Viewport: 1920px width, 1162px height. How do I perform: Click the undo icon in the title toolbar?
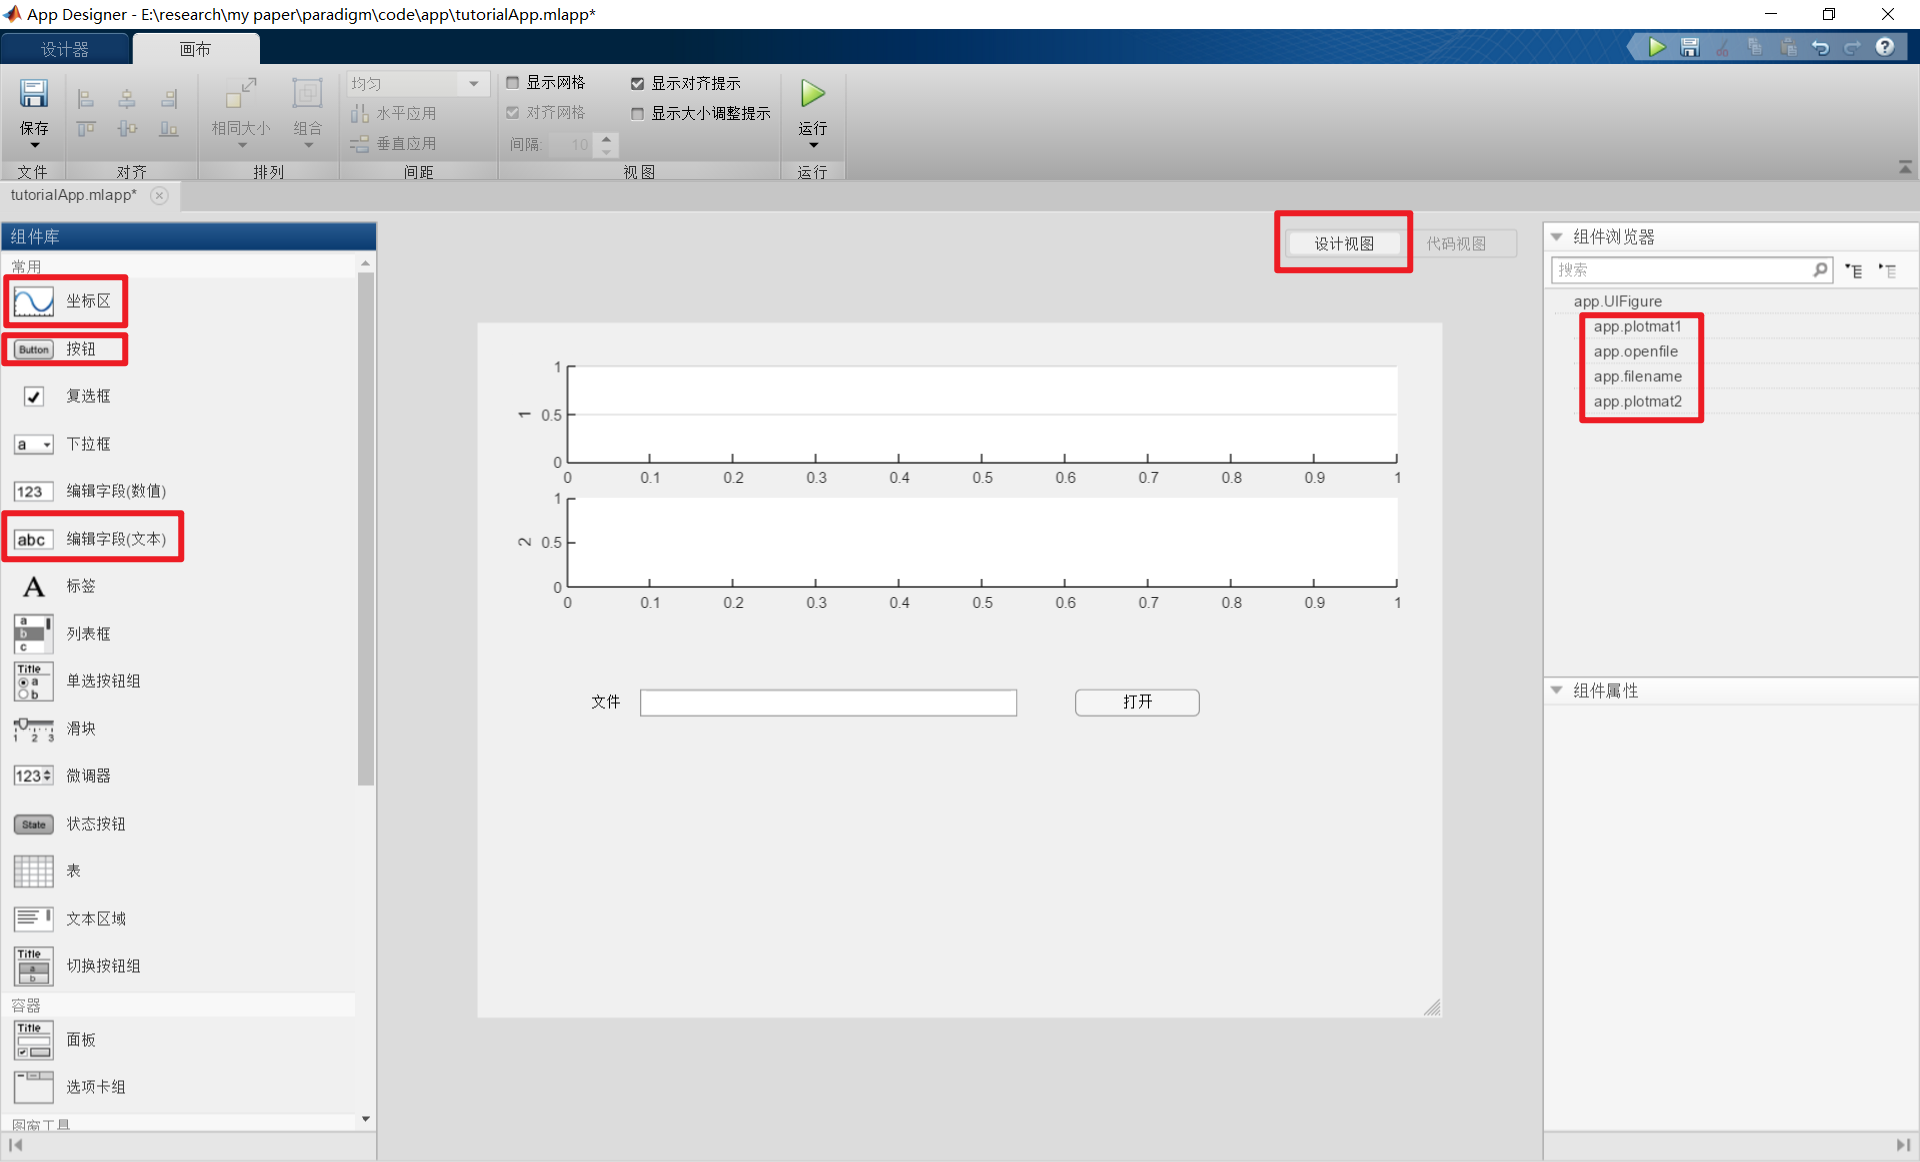pos(1821,47)
